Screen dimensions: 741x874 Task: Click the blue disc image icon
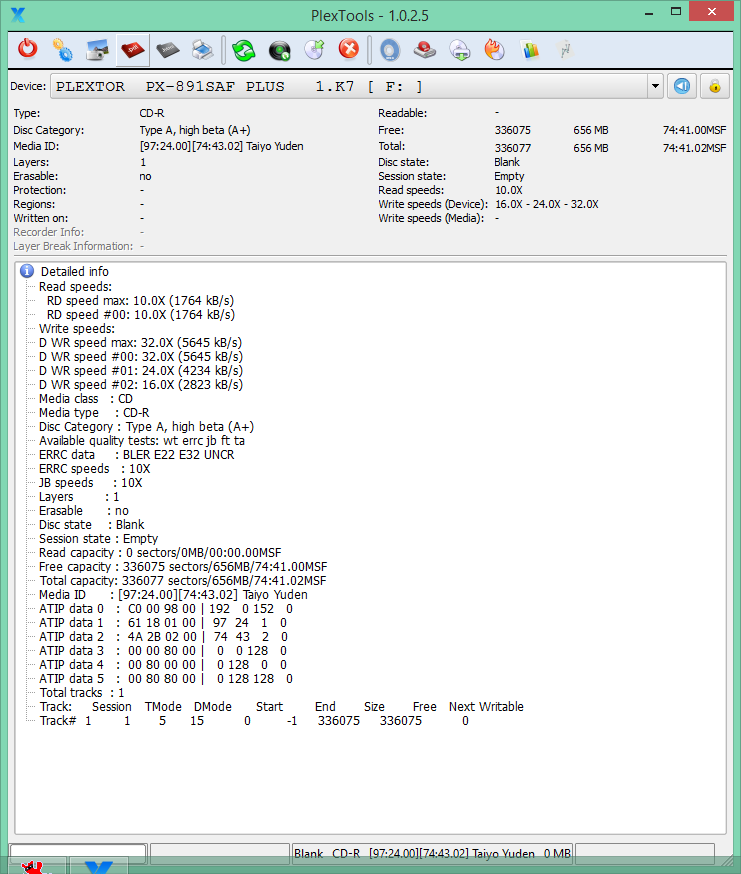(x=390, y=50)
